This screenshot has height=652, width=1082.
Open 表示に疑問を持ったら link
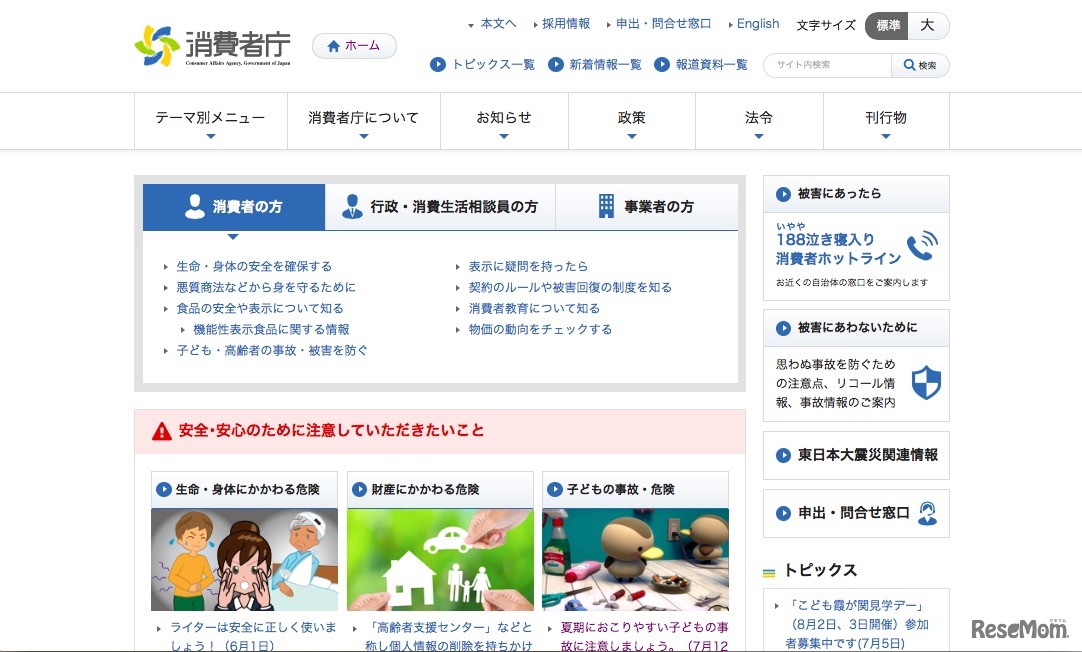[x=528, y=266]
